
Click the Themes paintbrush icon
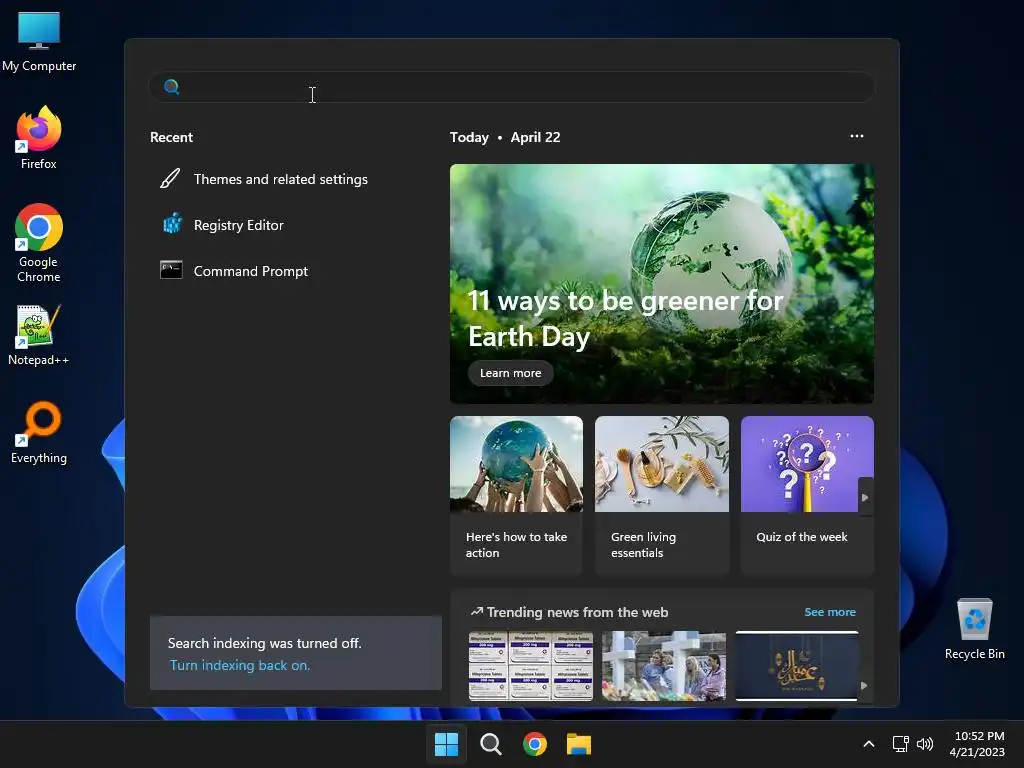point(170,178)
